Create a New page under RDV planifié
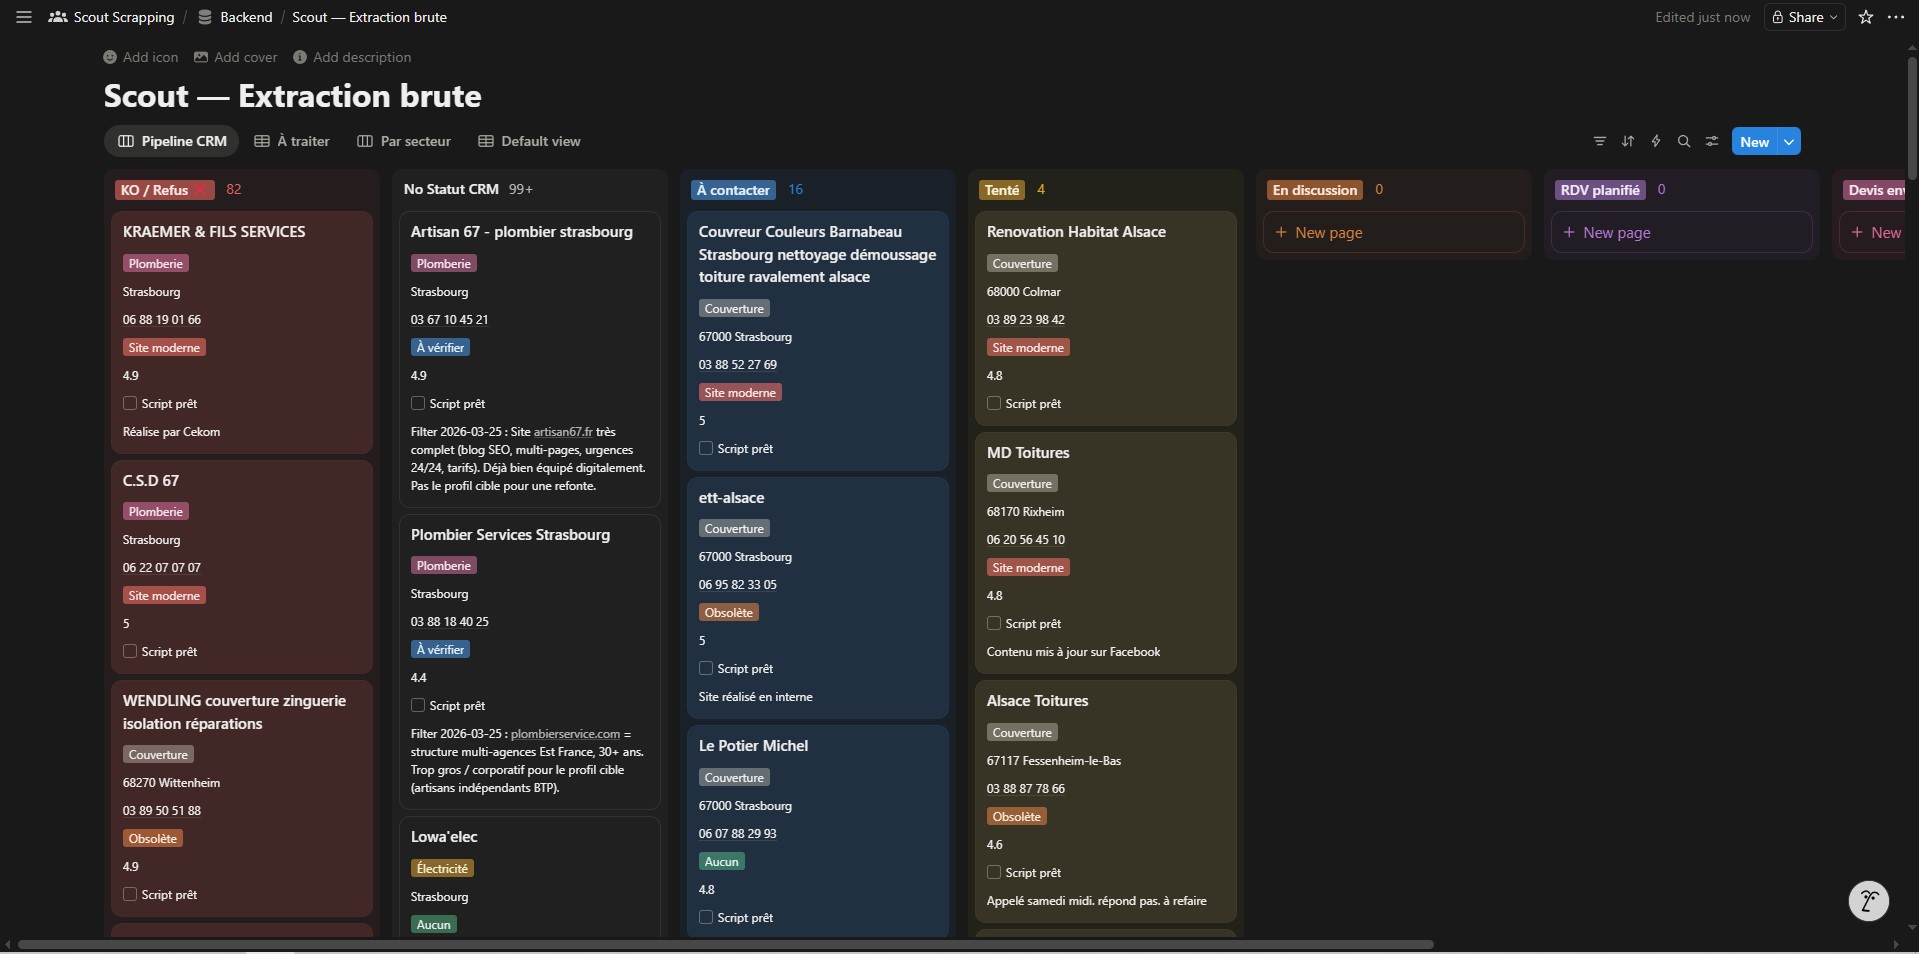Viewport: 1919px width, 954px height. coord(1680,232)
